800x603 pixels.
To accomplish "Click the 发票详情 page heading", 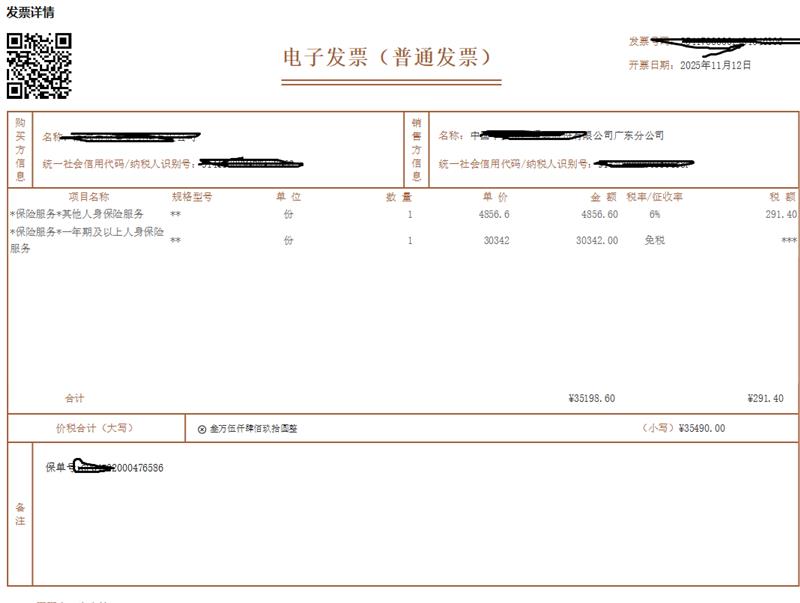I will click(31, 12).
